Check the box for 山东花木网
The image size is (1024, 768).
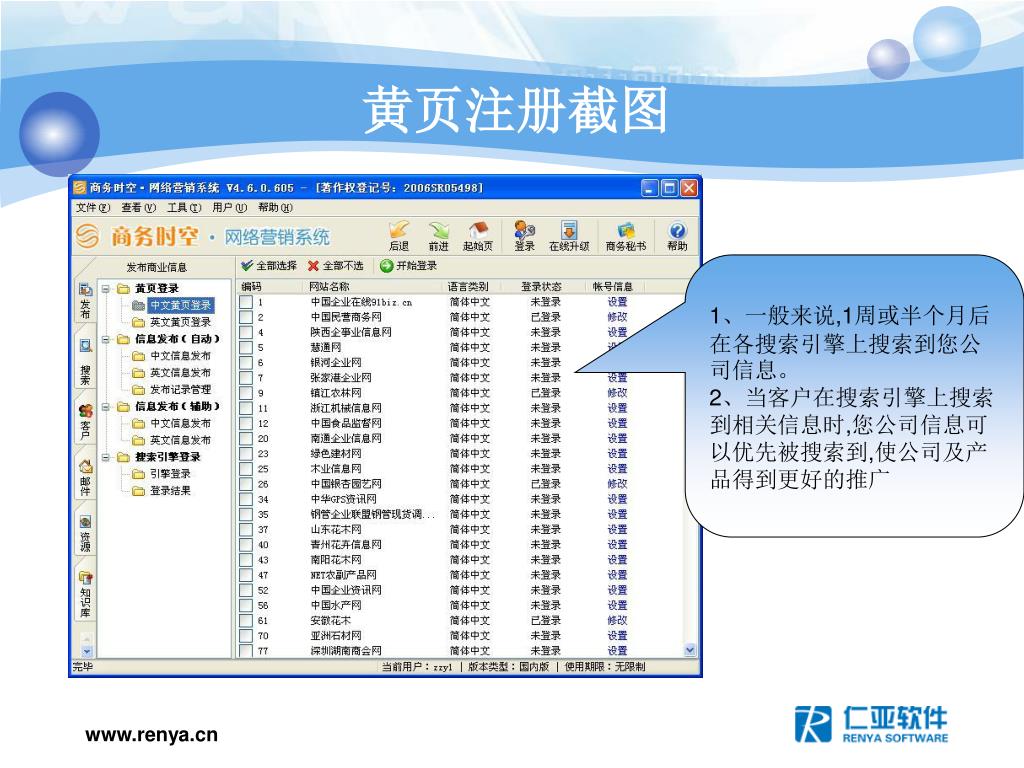[x=246, y=529]
